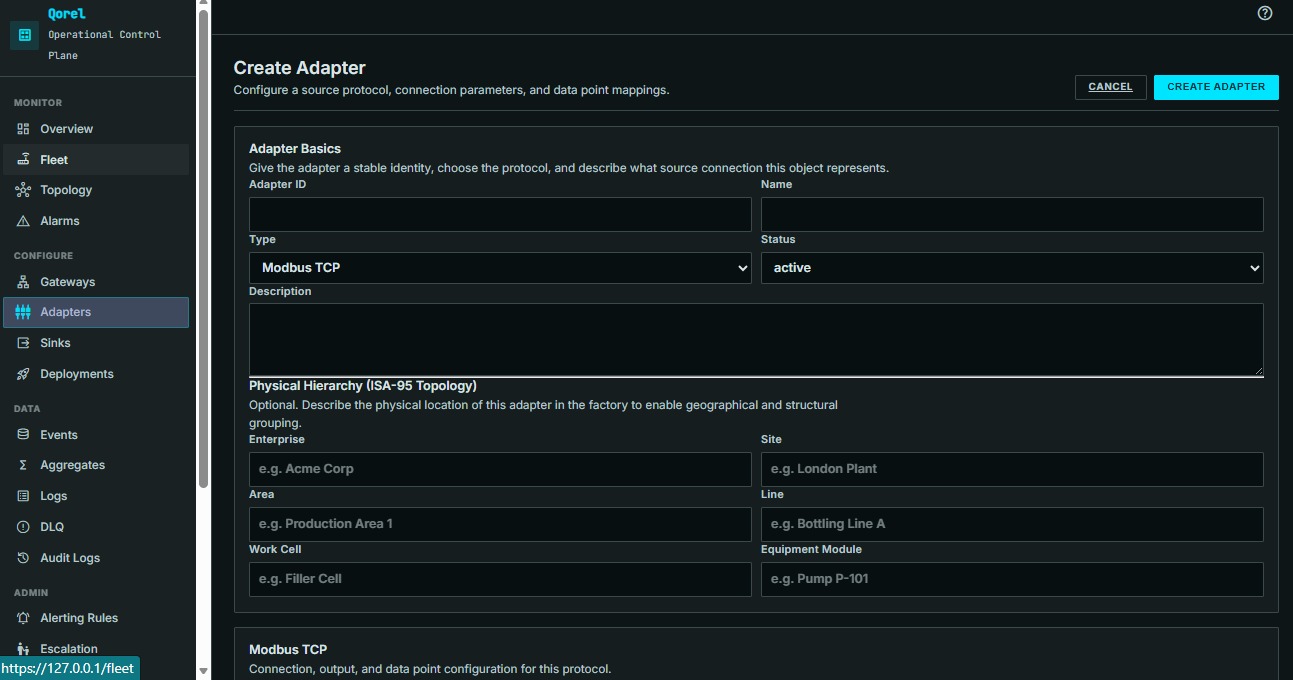Open Escalation in the Admin section
Screen dimensions: 1293x680
click(96, 649)
